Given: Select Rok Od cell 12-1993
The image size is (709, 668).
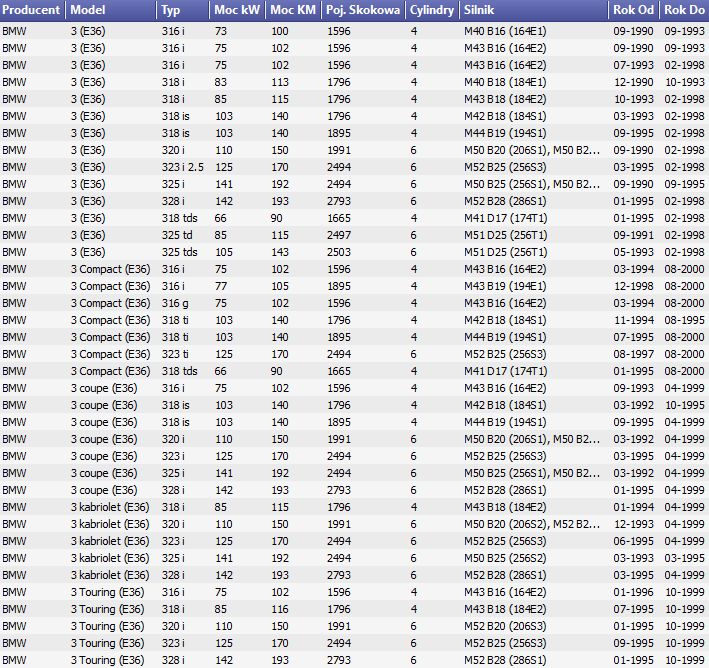Looking at the screenshot, I should click(x=633, y=524).
